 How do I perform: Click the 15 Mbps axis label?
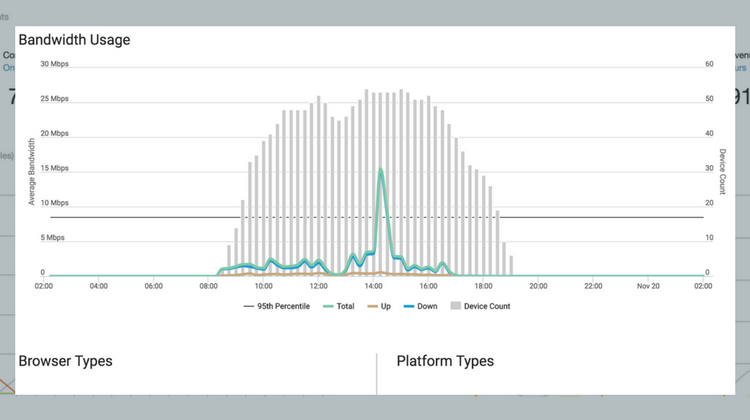[55, 168]
